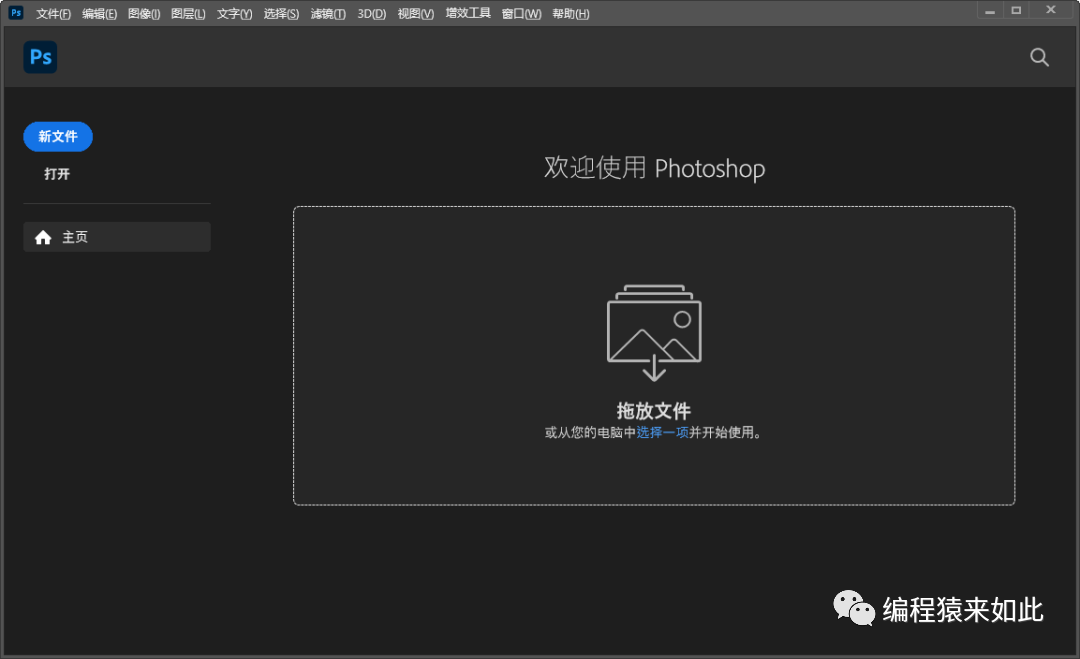Open the 窗口(W) menu
The width and height of the screenshot is (1080, 659).
(x=521, y=14)
